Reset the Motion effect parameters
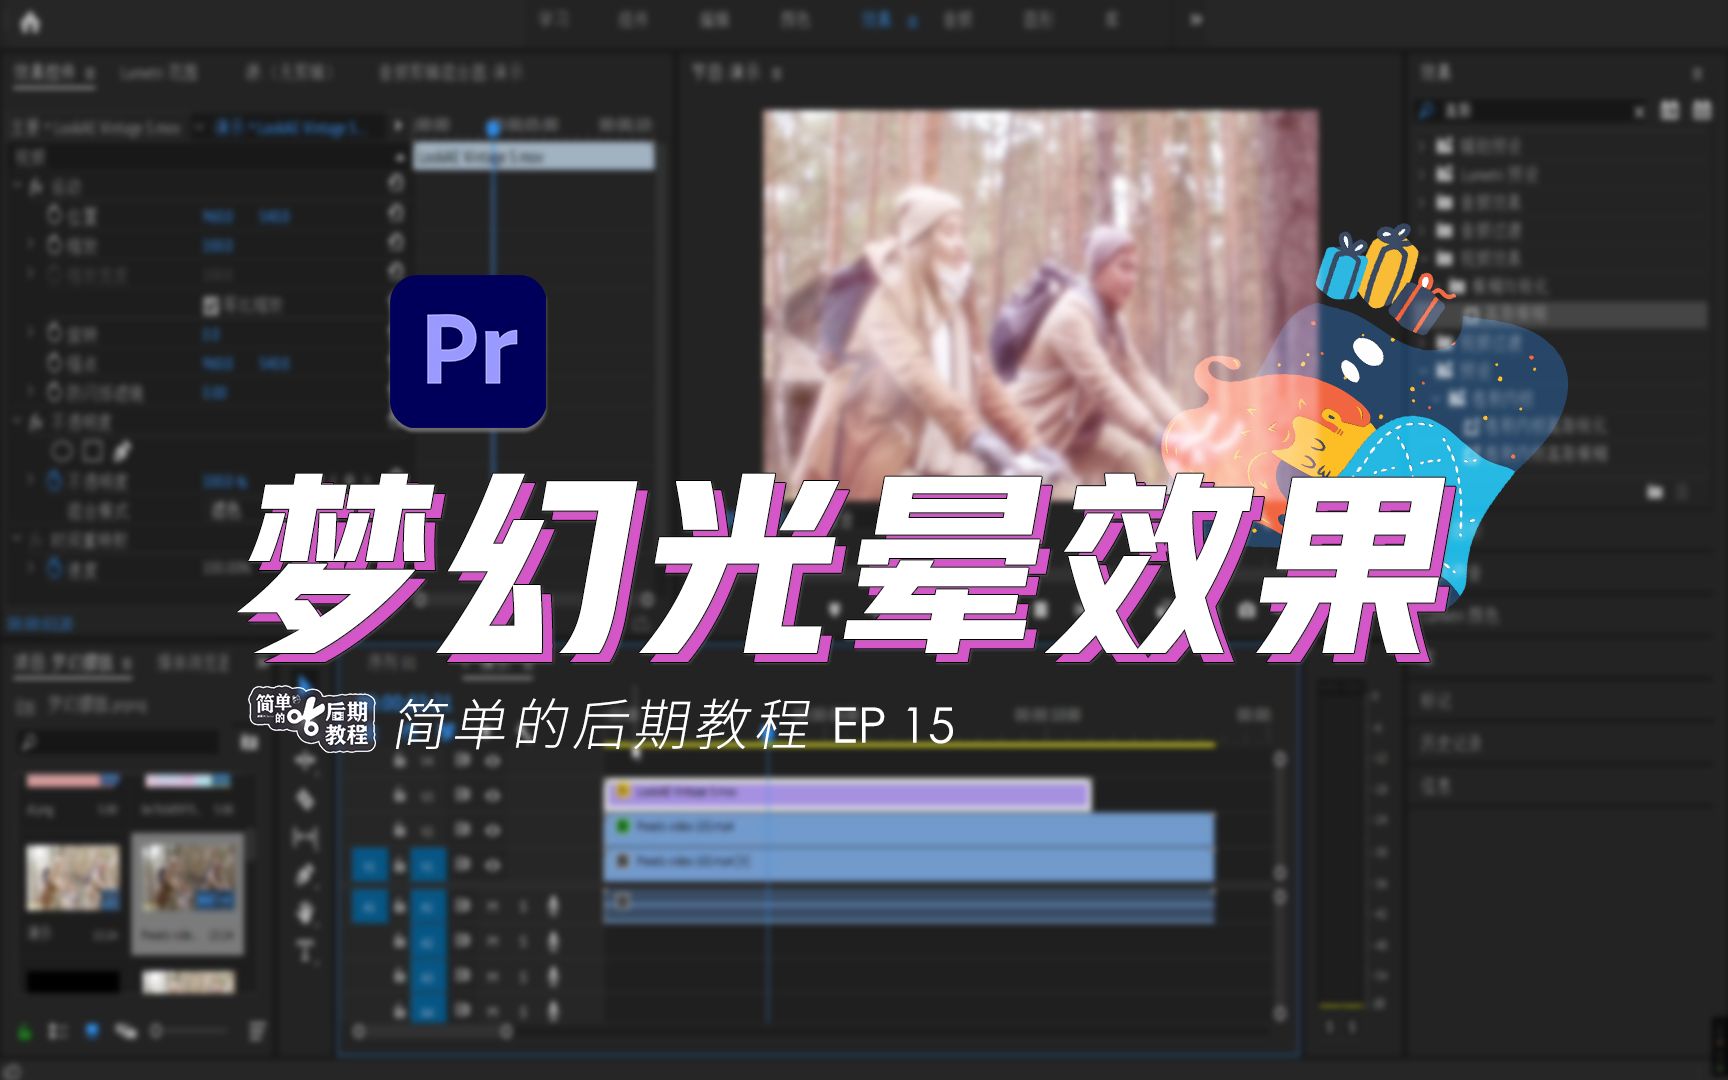 (x=396, y=183)
